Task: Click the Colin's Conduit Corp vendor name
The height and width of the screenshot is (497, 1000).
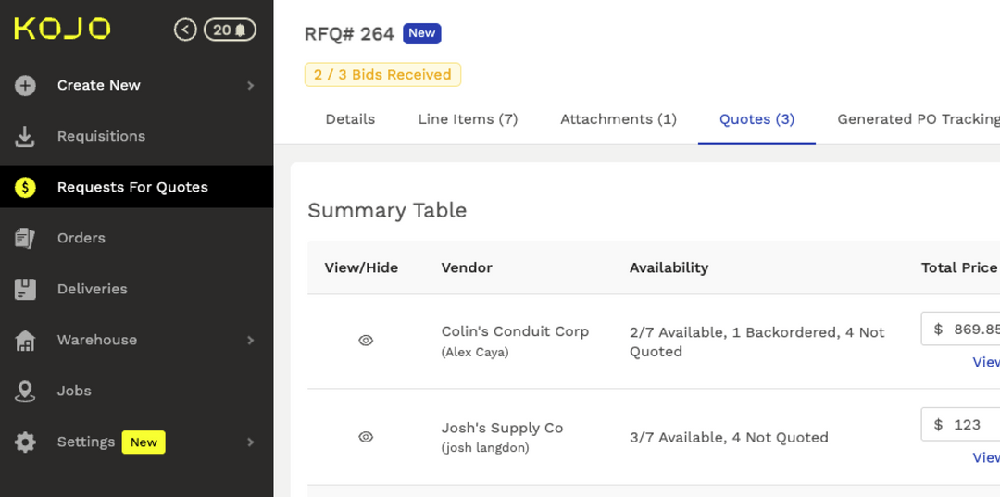Action: pos(515,332)
